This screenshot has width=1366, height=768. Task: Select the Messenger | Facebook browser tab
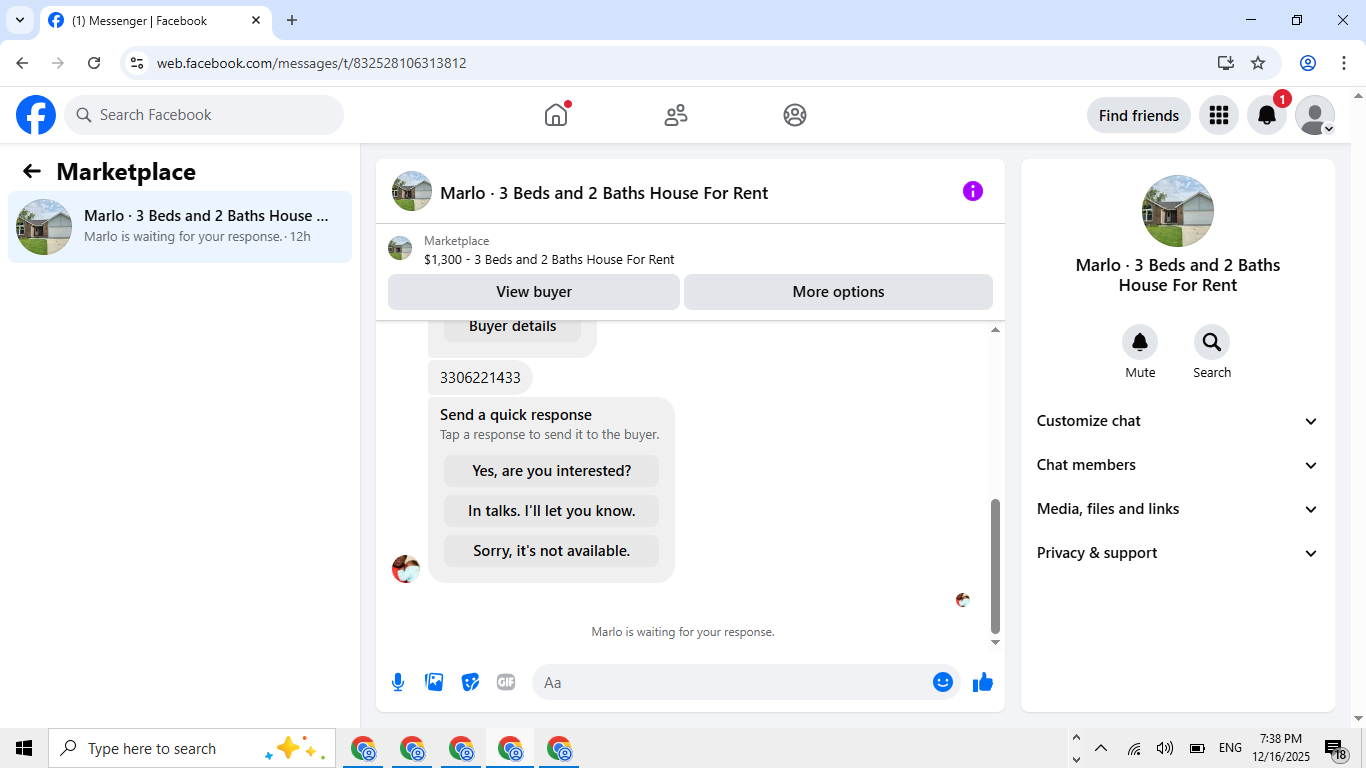click(155, 20)
